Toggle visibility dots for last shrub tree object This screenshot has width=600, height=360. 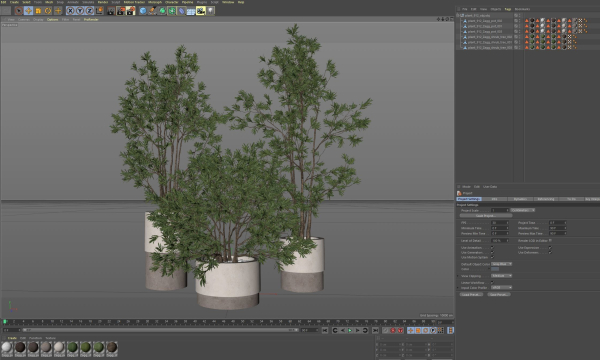(519, 47)
